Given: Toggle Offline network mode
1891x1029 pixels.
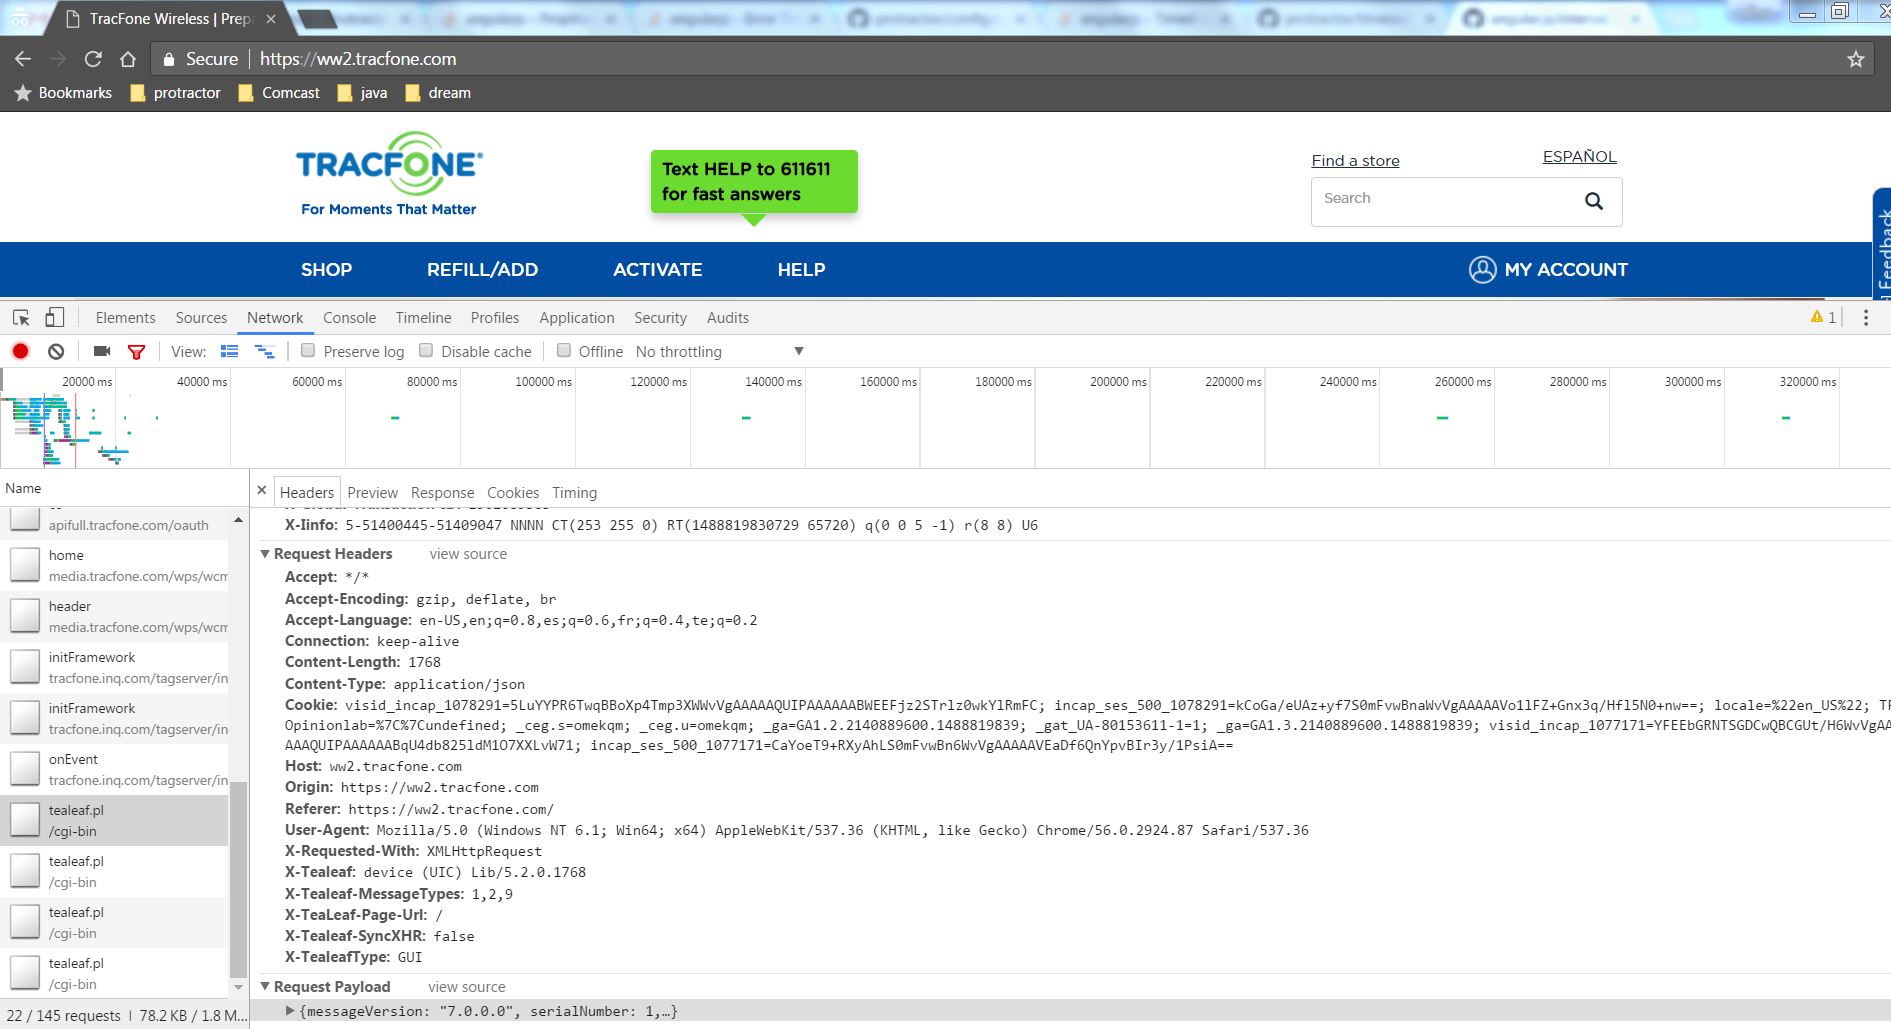Looking at the screenshot, I should [565, 351].
